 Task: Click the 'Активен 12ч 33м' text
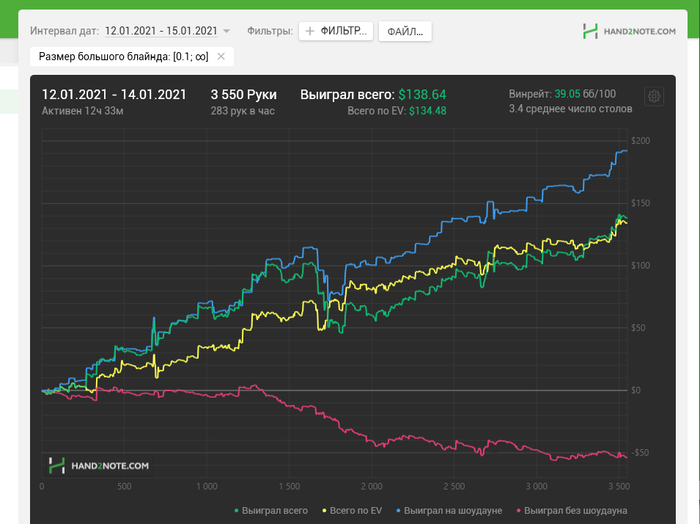coord(83,111)
